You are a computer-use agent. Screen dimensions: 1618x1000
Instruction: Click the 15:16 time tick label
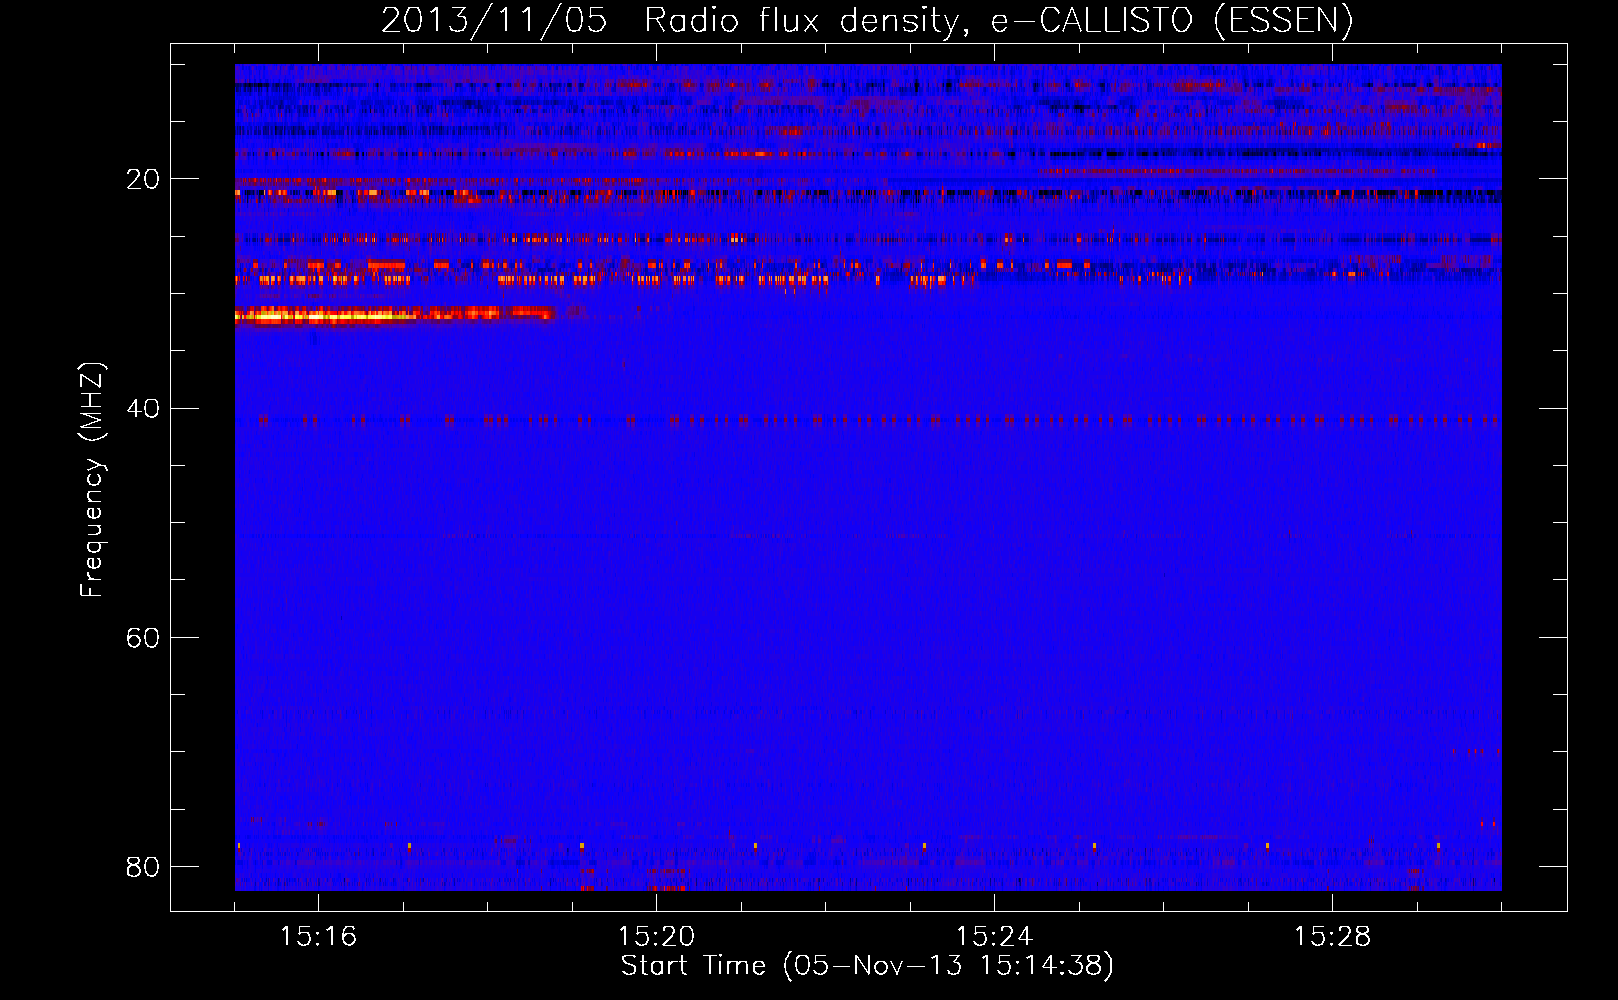pos(318,936)
